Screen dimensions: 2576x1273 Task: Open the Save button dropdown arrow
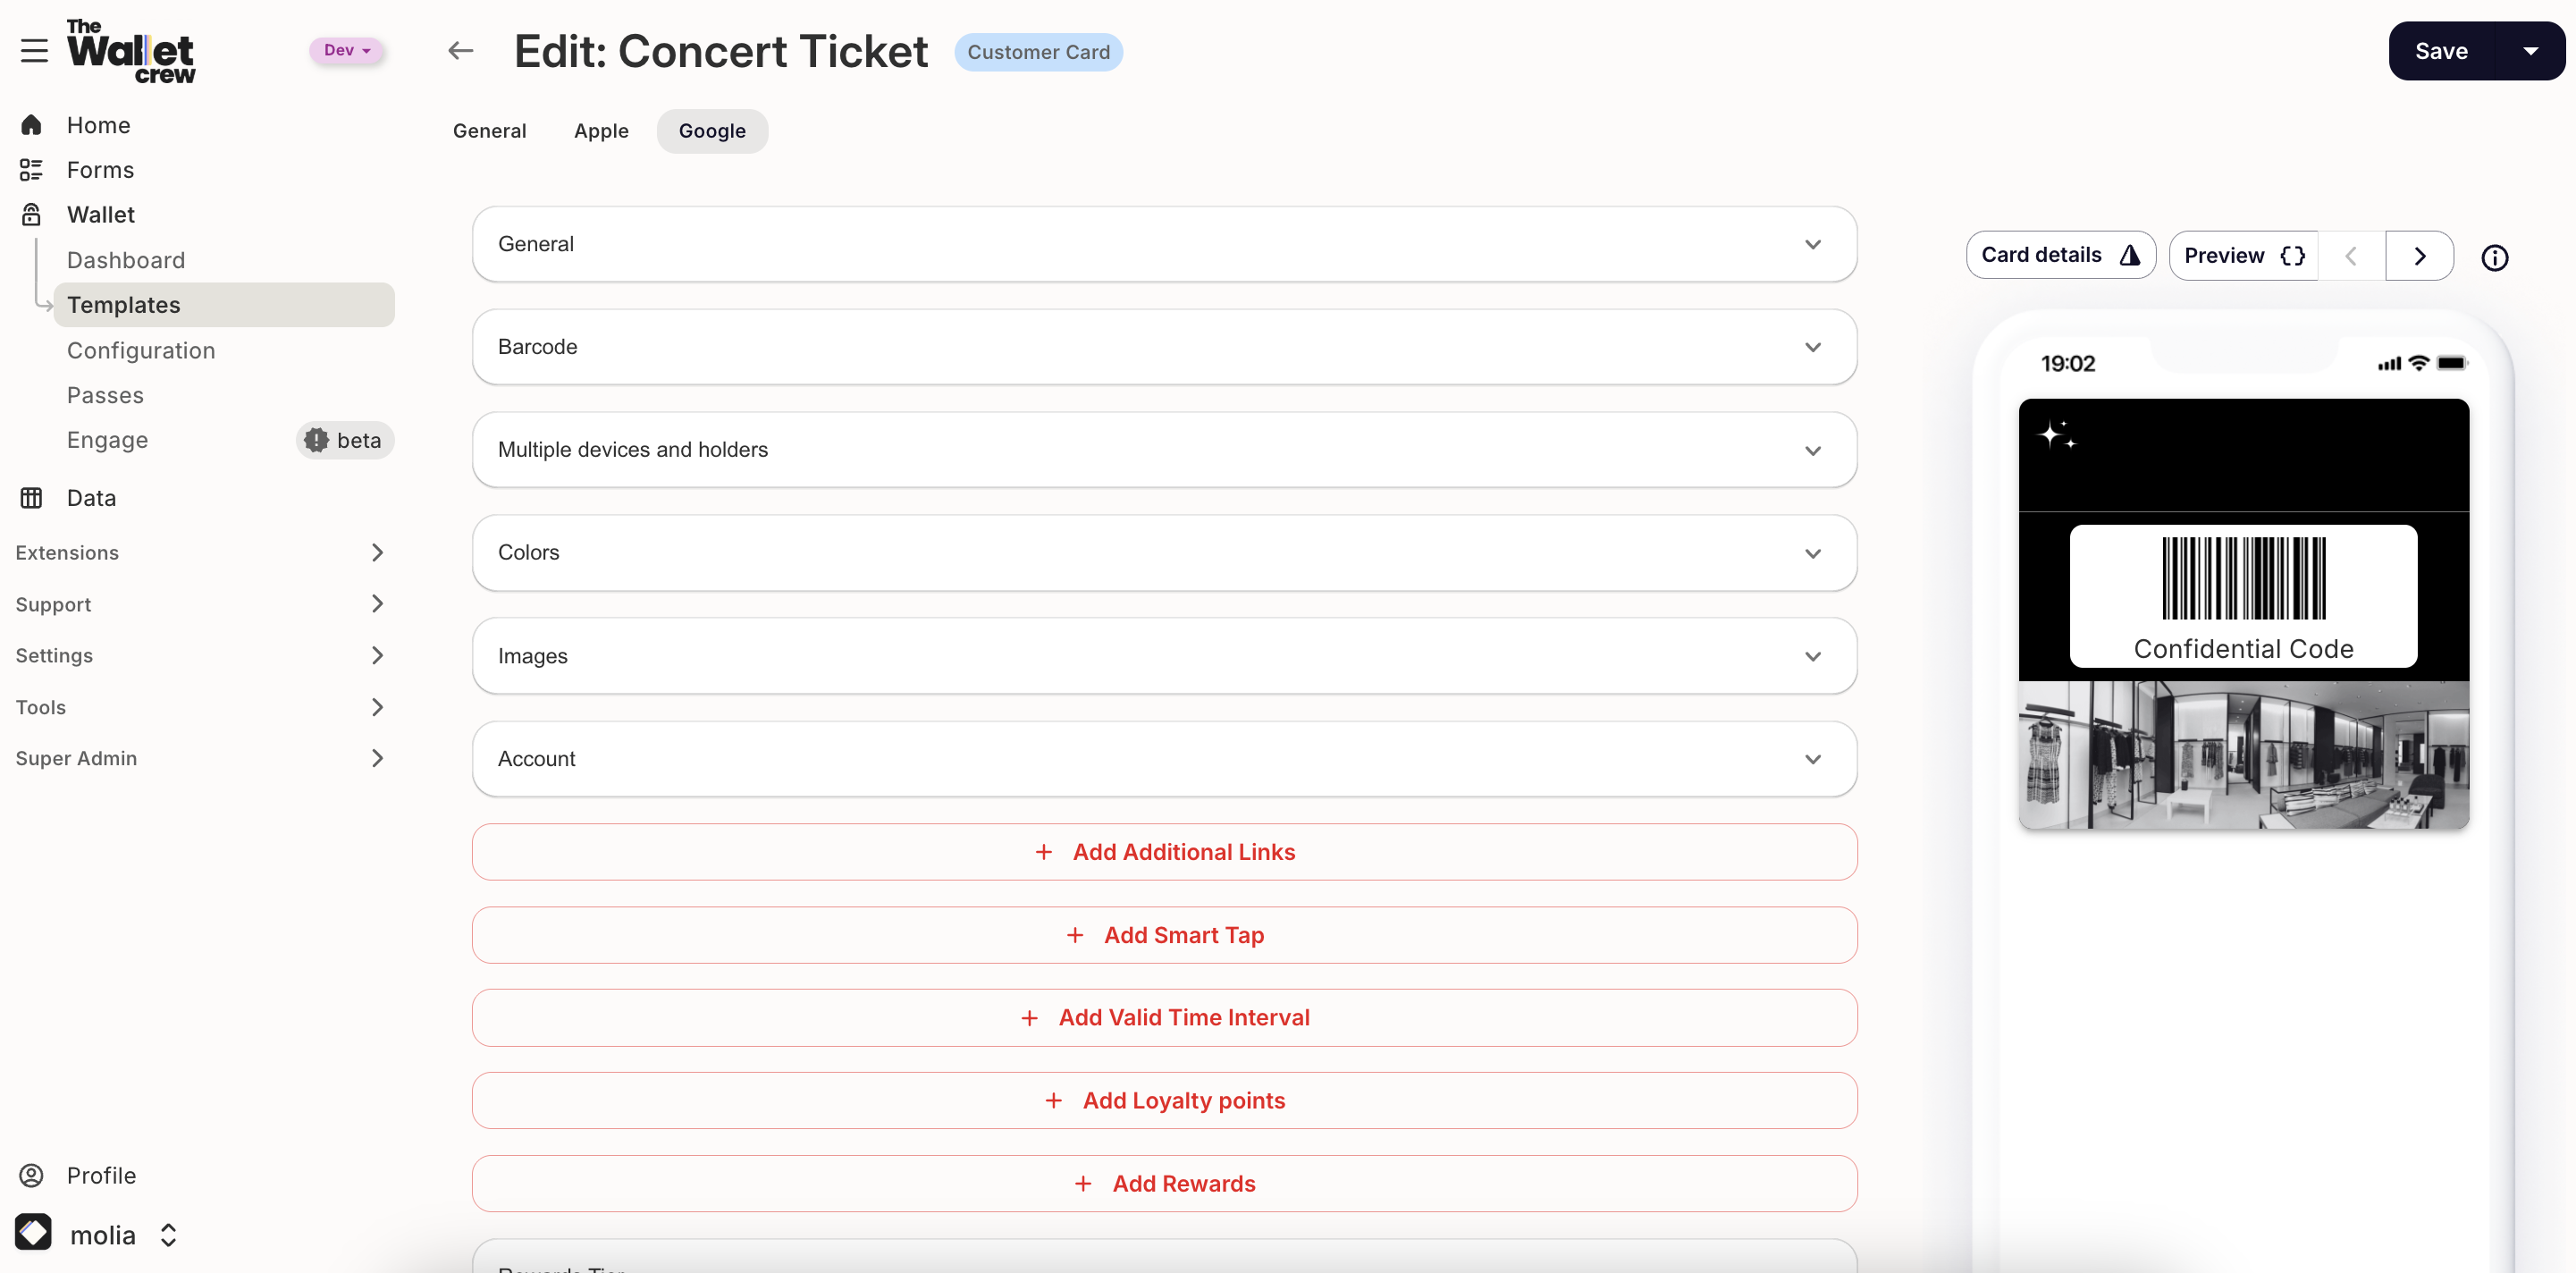point(2530,51)
